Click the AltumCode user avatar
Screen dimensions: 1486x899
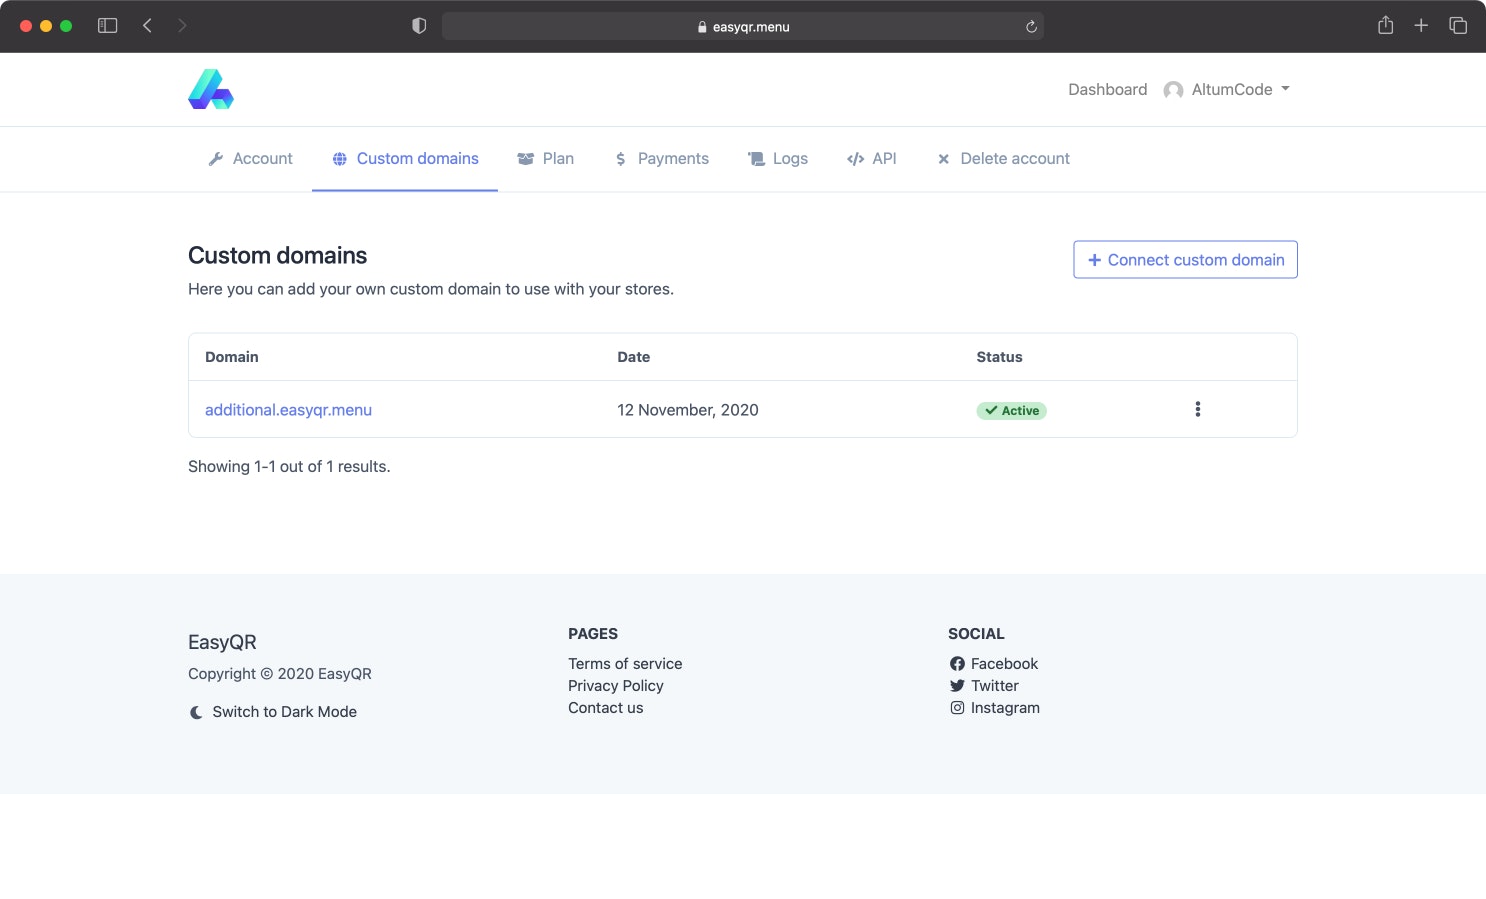coord(1173,90)
